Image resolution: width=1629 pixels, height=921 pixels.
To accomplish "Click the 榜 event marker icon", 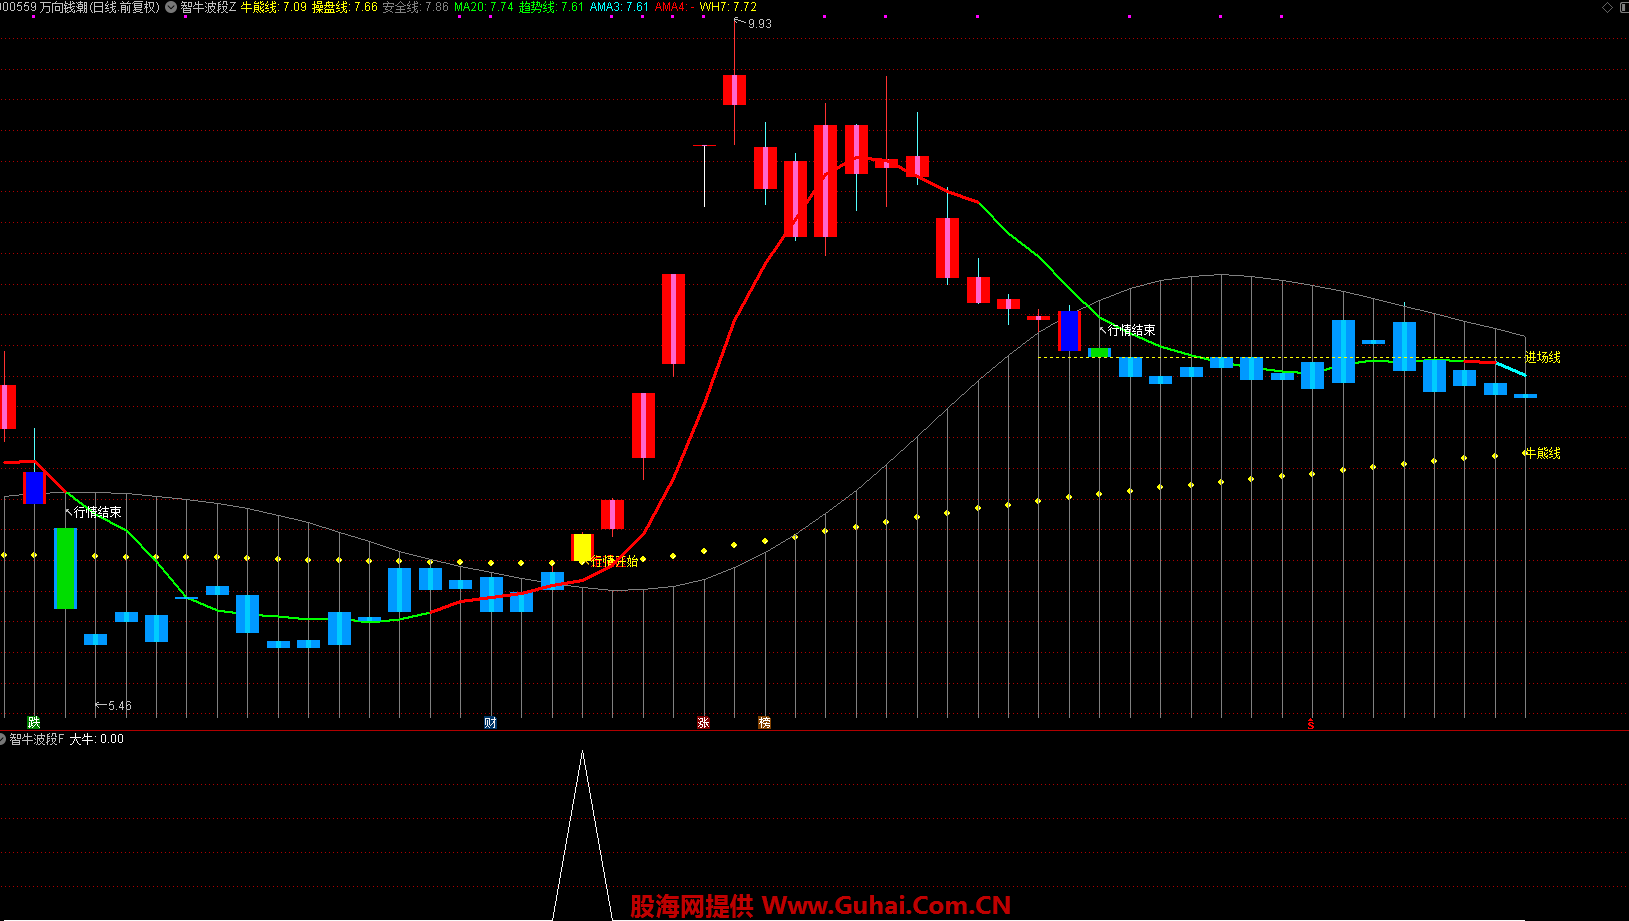I will tap(764, 723).
